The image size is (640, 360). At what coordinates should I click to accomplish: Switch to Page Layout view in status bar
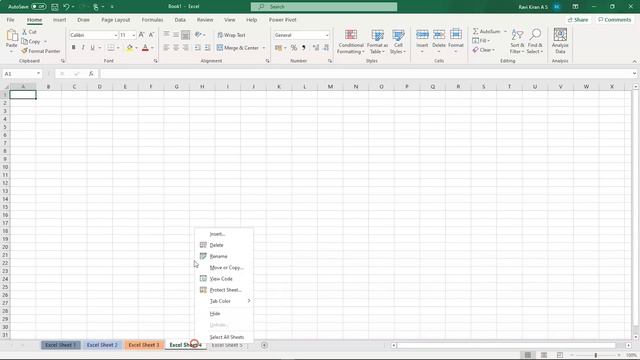coord(544,355)
